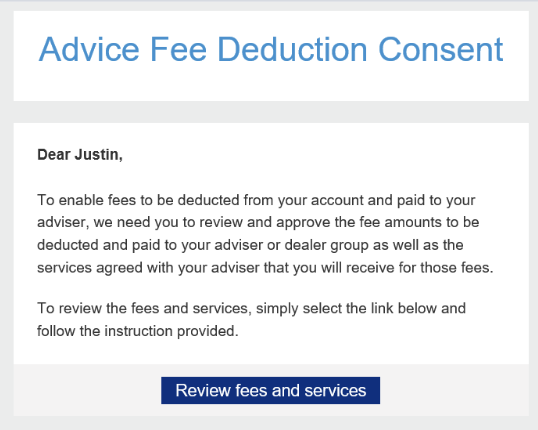
Task: Click the name Justin in the greeting
Action: click(98, 155)
